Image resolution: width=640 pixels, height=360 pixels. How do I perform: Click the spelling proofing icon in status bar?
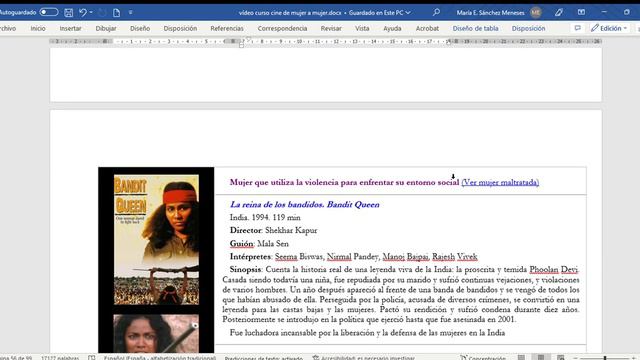[x=91, y=358]
